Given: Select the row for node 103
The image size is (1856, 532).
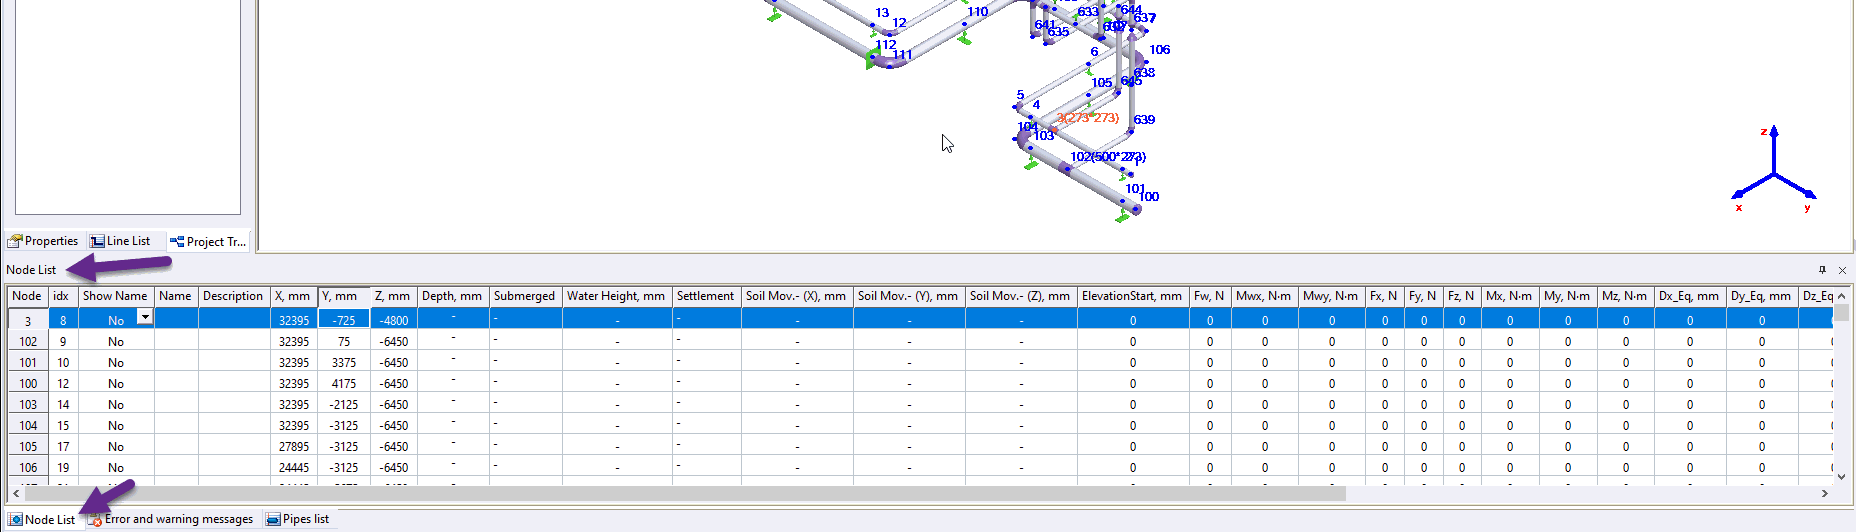Looking at the screenshot, I should pos(920,404).
